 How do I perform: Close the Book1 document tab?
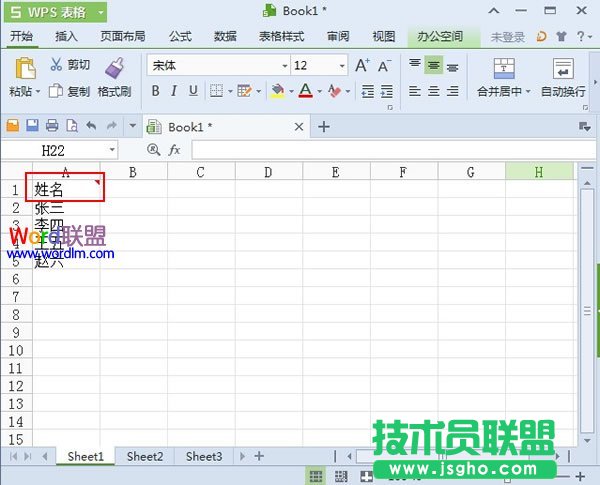click(x=299, y=127)
